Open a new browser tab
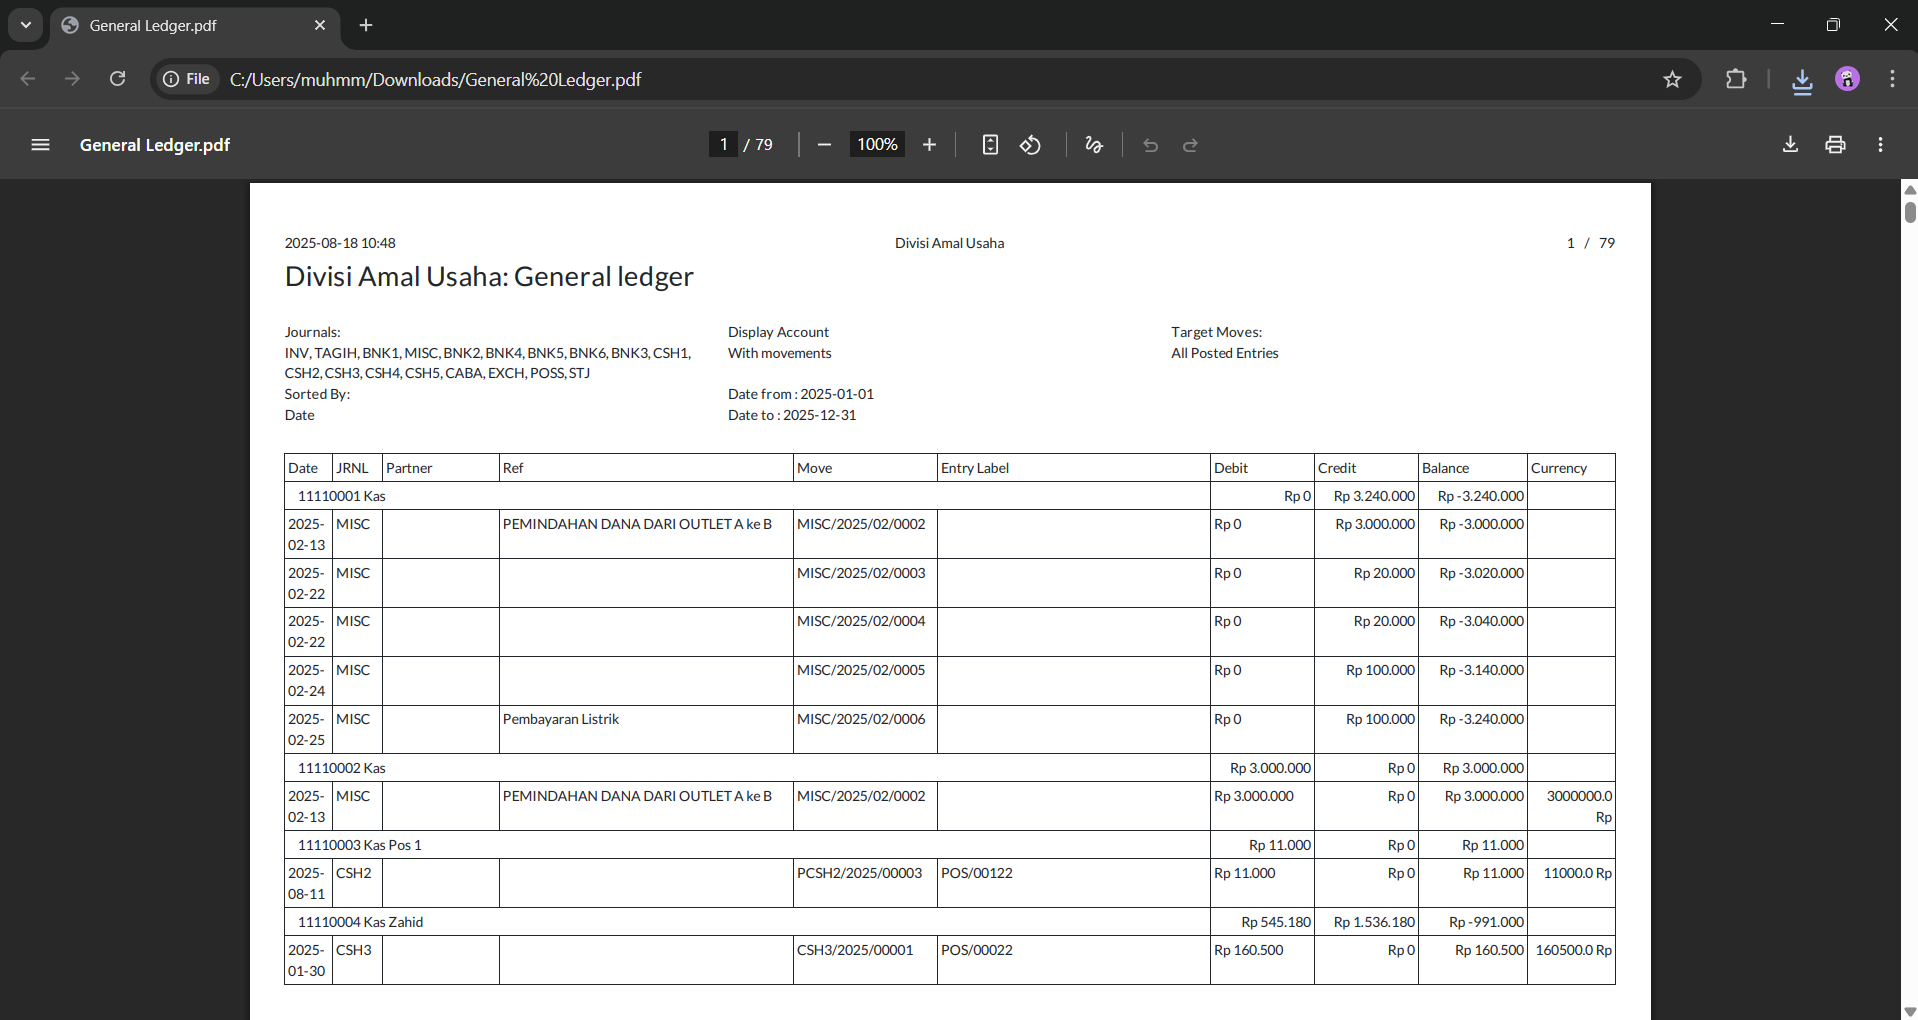1918x1020 pixels. [366, 25]
